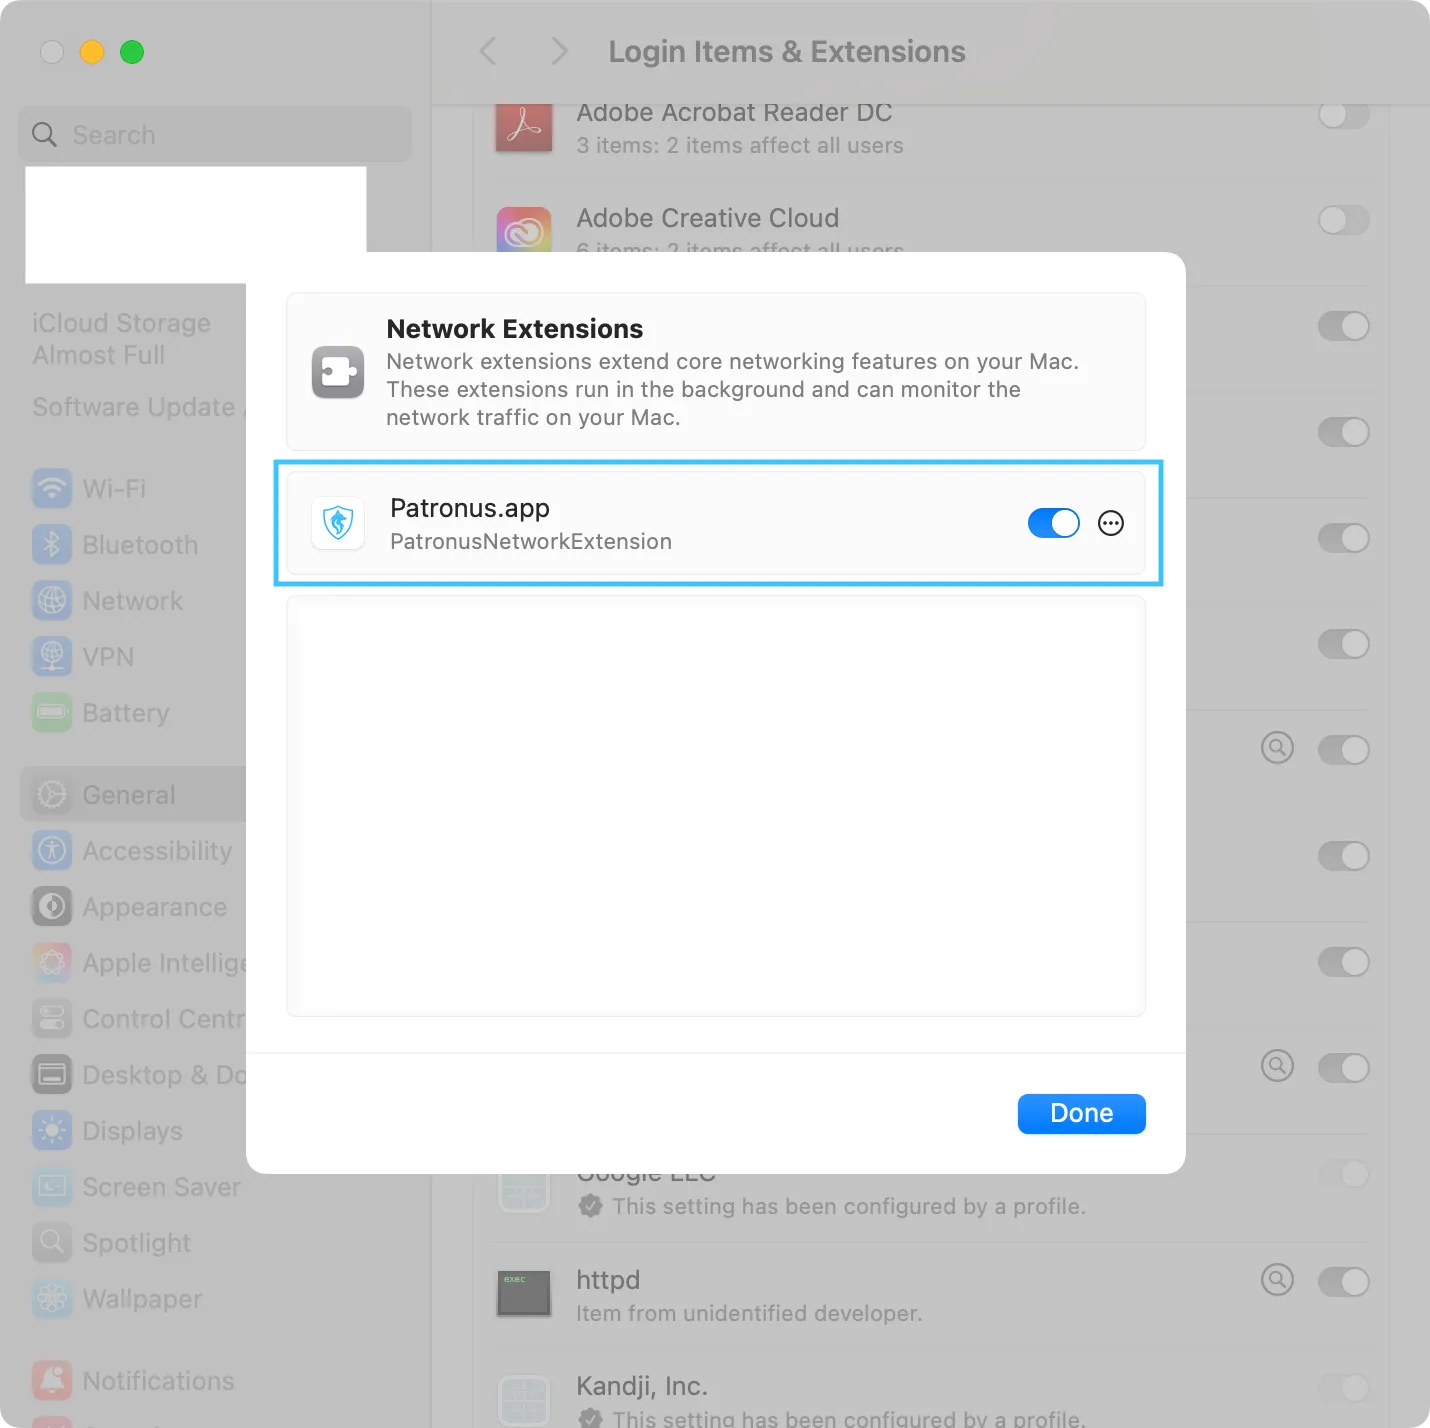
Task: Open Spotlight via its sidebar icon
Action: coord(52,1243)
